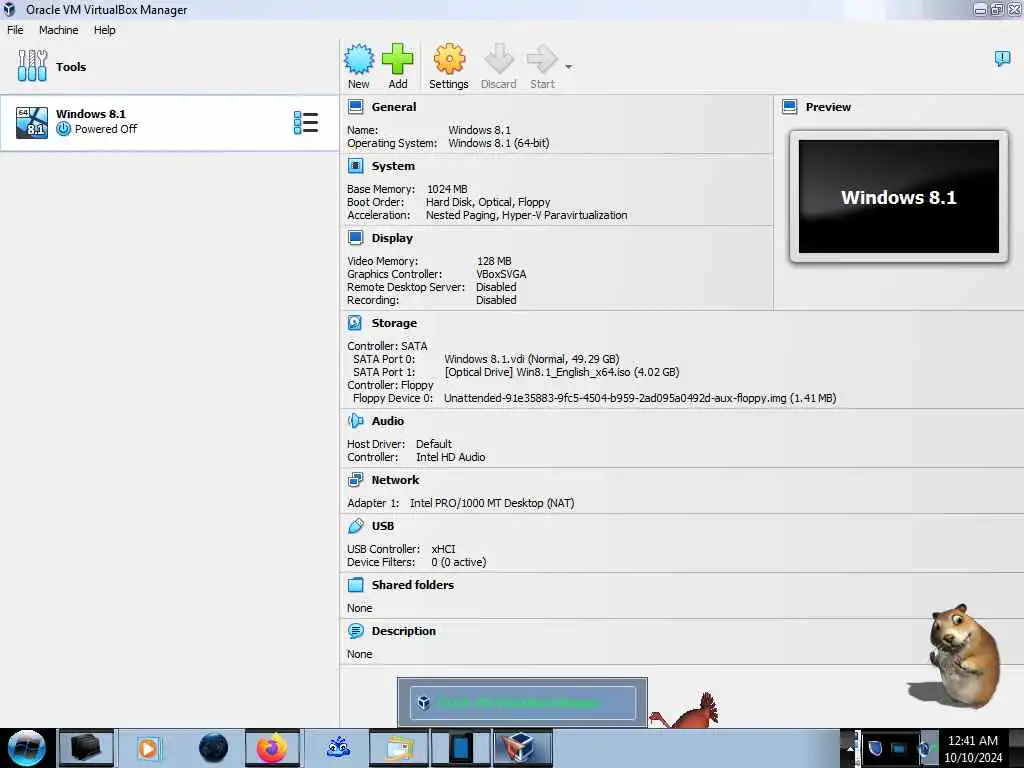Click the Audio section speaker icon
1024x768 pixels.
point(355,421)
